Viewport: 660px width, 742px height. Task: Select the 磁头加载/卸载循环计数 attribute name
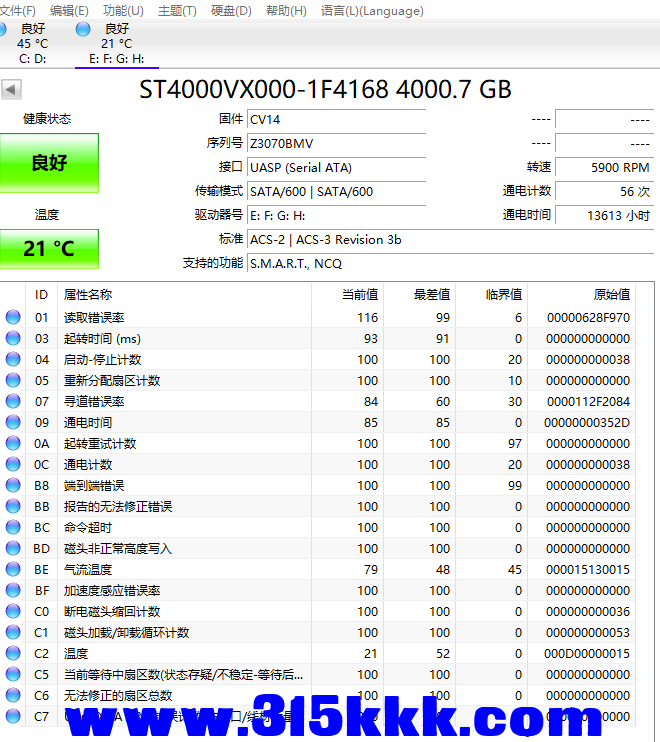[x=127, y=633]
